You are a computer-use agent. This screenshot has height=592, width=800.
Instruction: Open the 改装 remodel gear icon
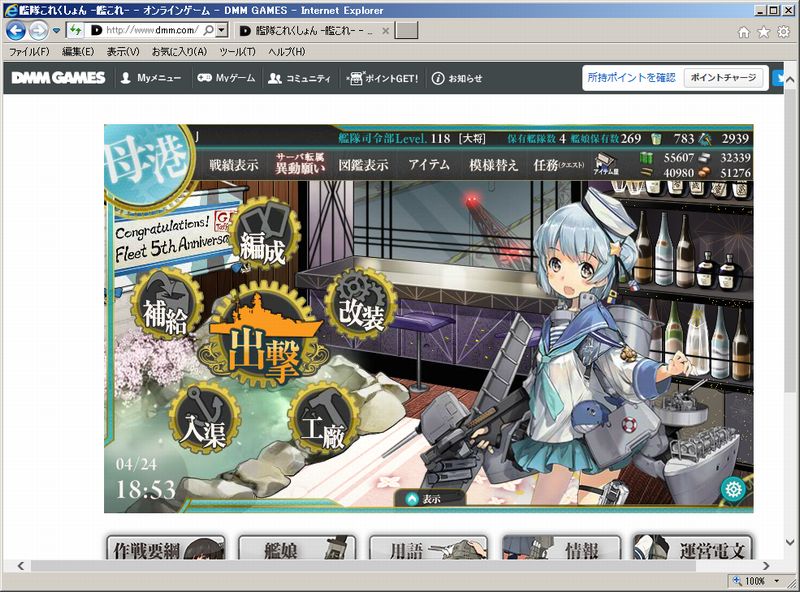361,303
